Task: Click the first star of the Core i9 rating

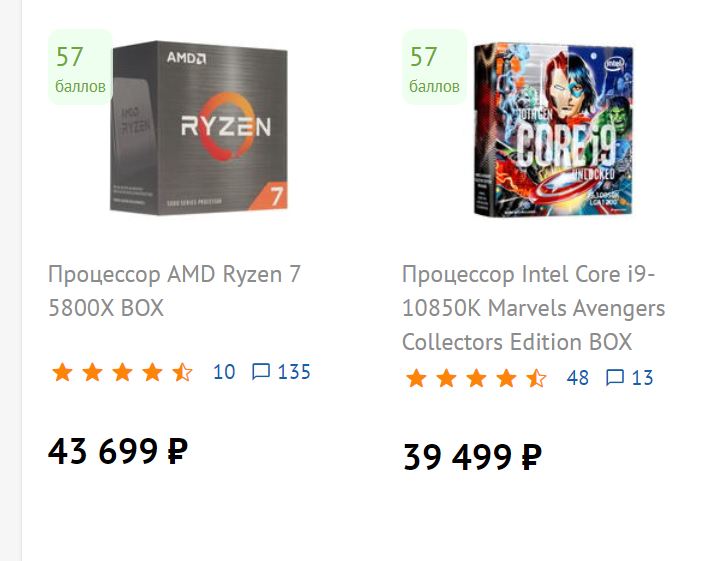Action: [x=416, y=379]
